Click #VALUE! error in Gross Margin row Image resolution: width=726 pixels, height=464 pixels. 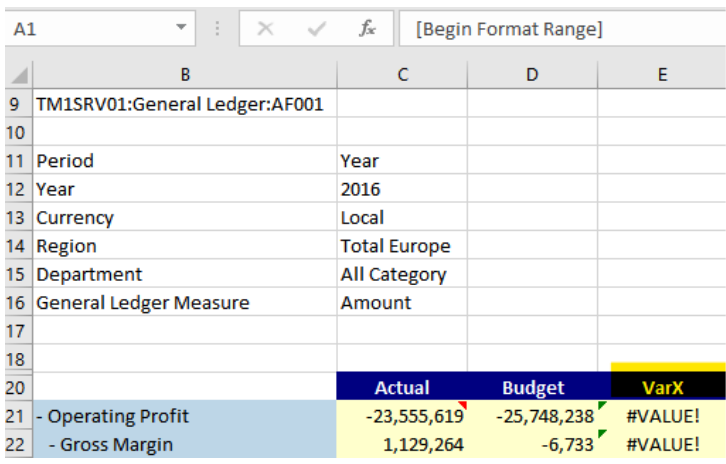point(662,444)
